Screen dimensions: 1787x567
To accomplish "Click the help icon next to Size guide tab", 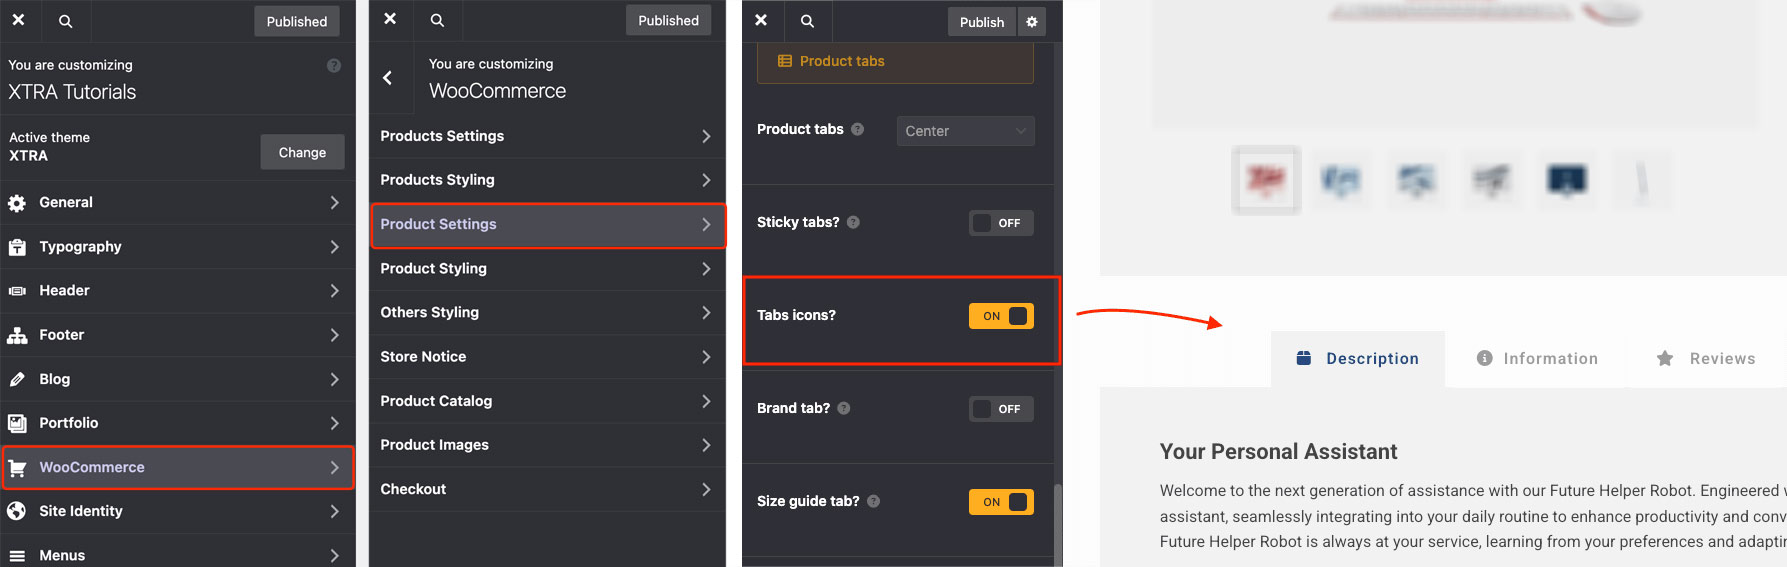I will point(873,501).
